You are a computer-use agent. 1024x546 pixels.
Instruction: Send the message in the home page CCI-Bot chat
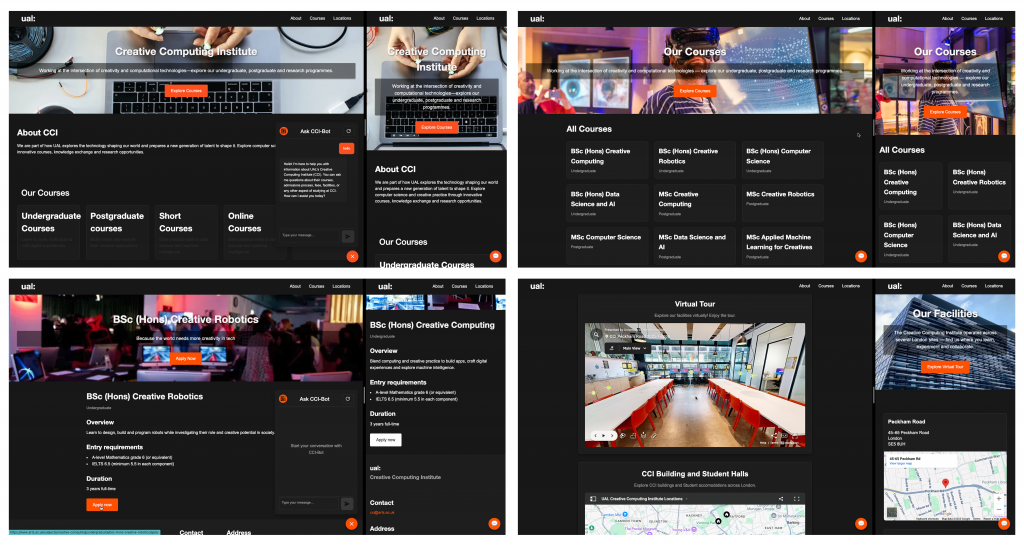coord(348,236)
